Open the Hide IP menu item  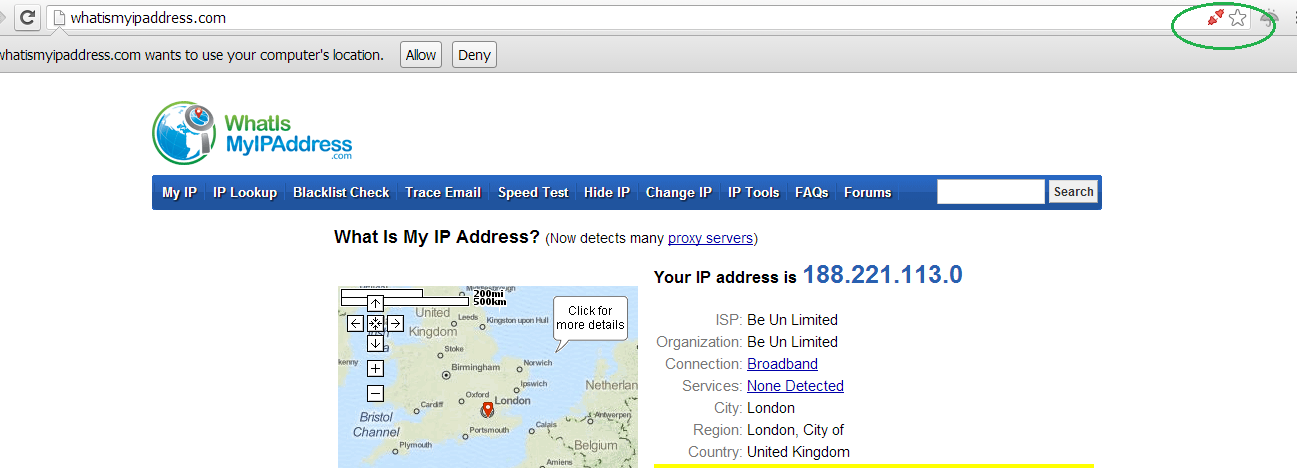[x=607, y=192]
